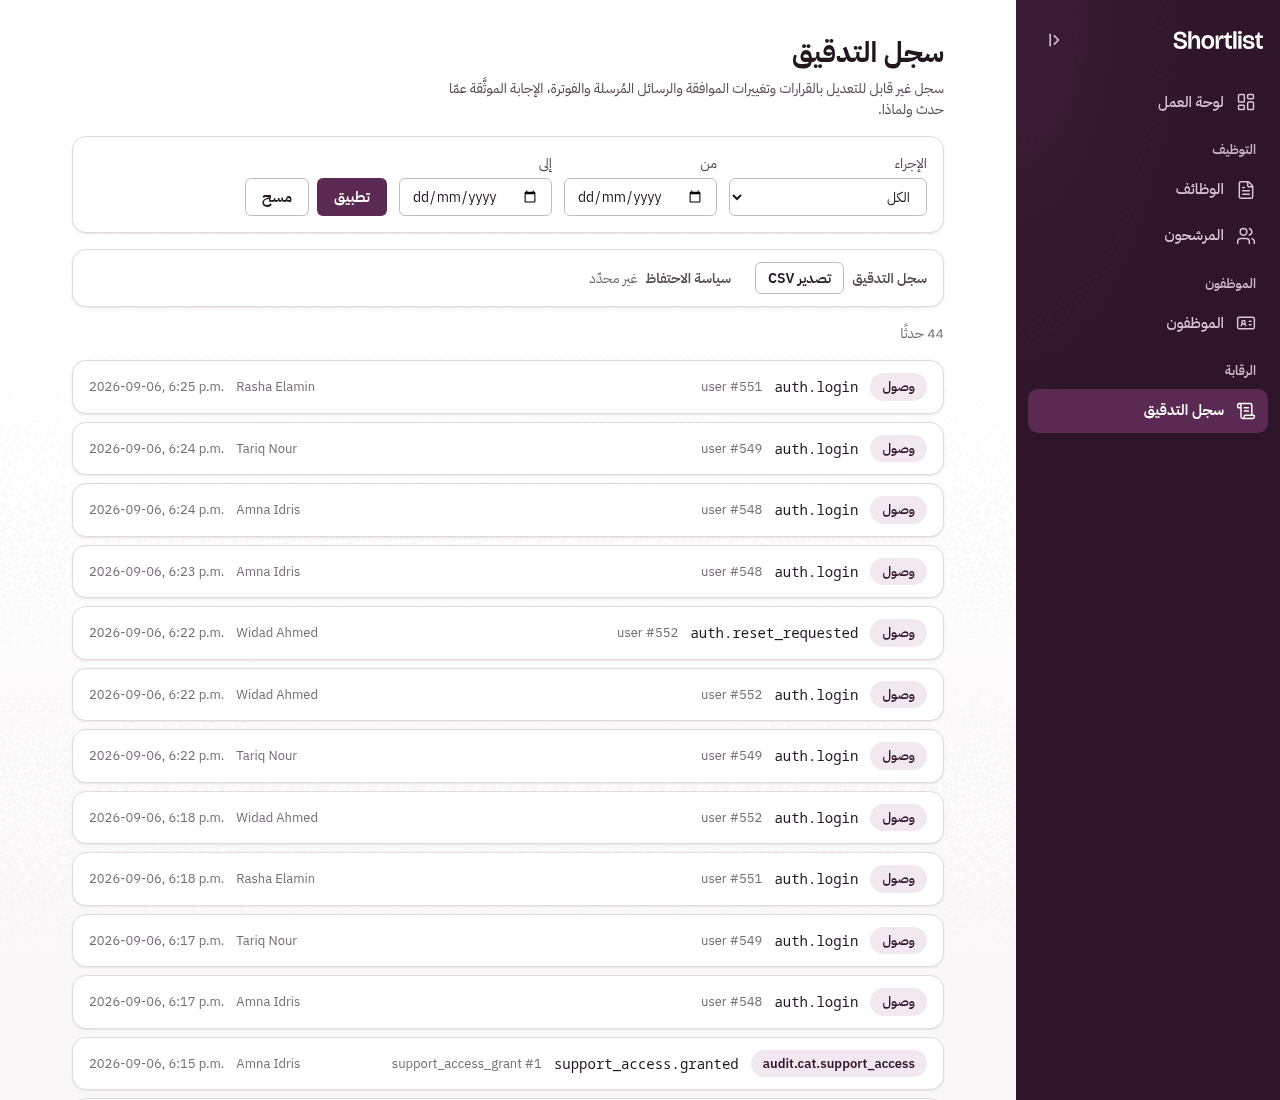Click the تصدير CSV export button
Viewport: 1280px width, 1100px height.
pyautogui.click(x=799, y=278)
